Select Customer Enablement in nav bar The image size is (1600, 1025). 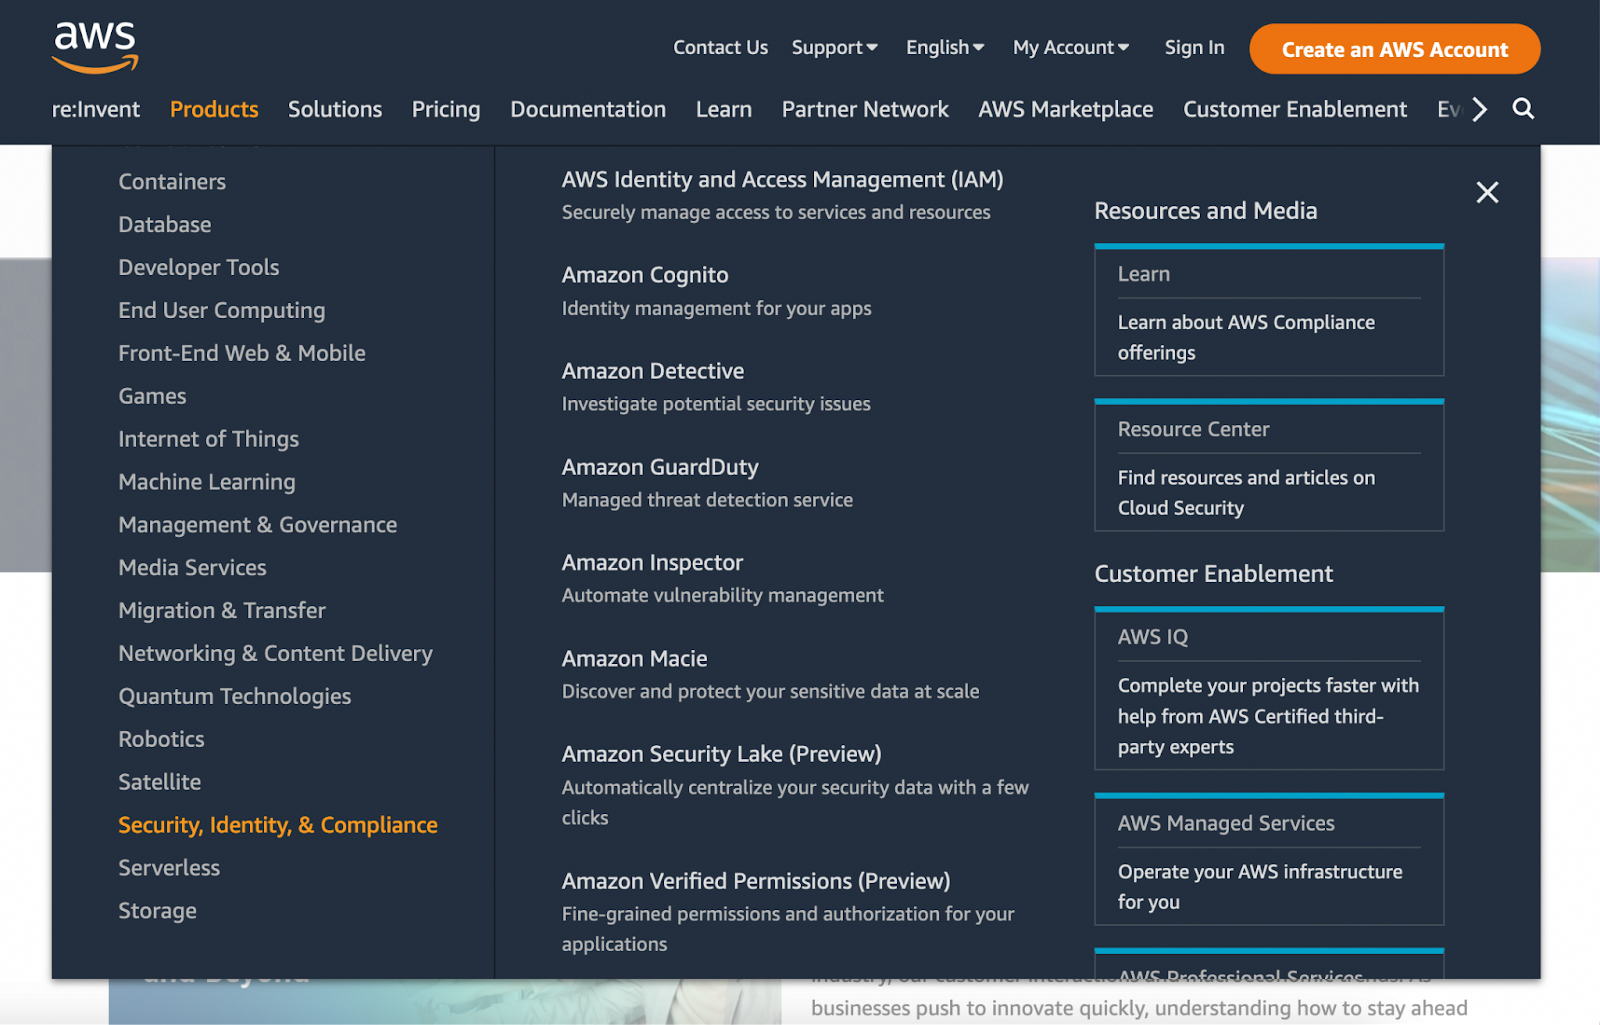point(1295,109)
